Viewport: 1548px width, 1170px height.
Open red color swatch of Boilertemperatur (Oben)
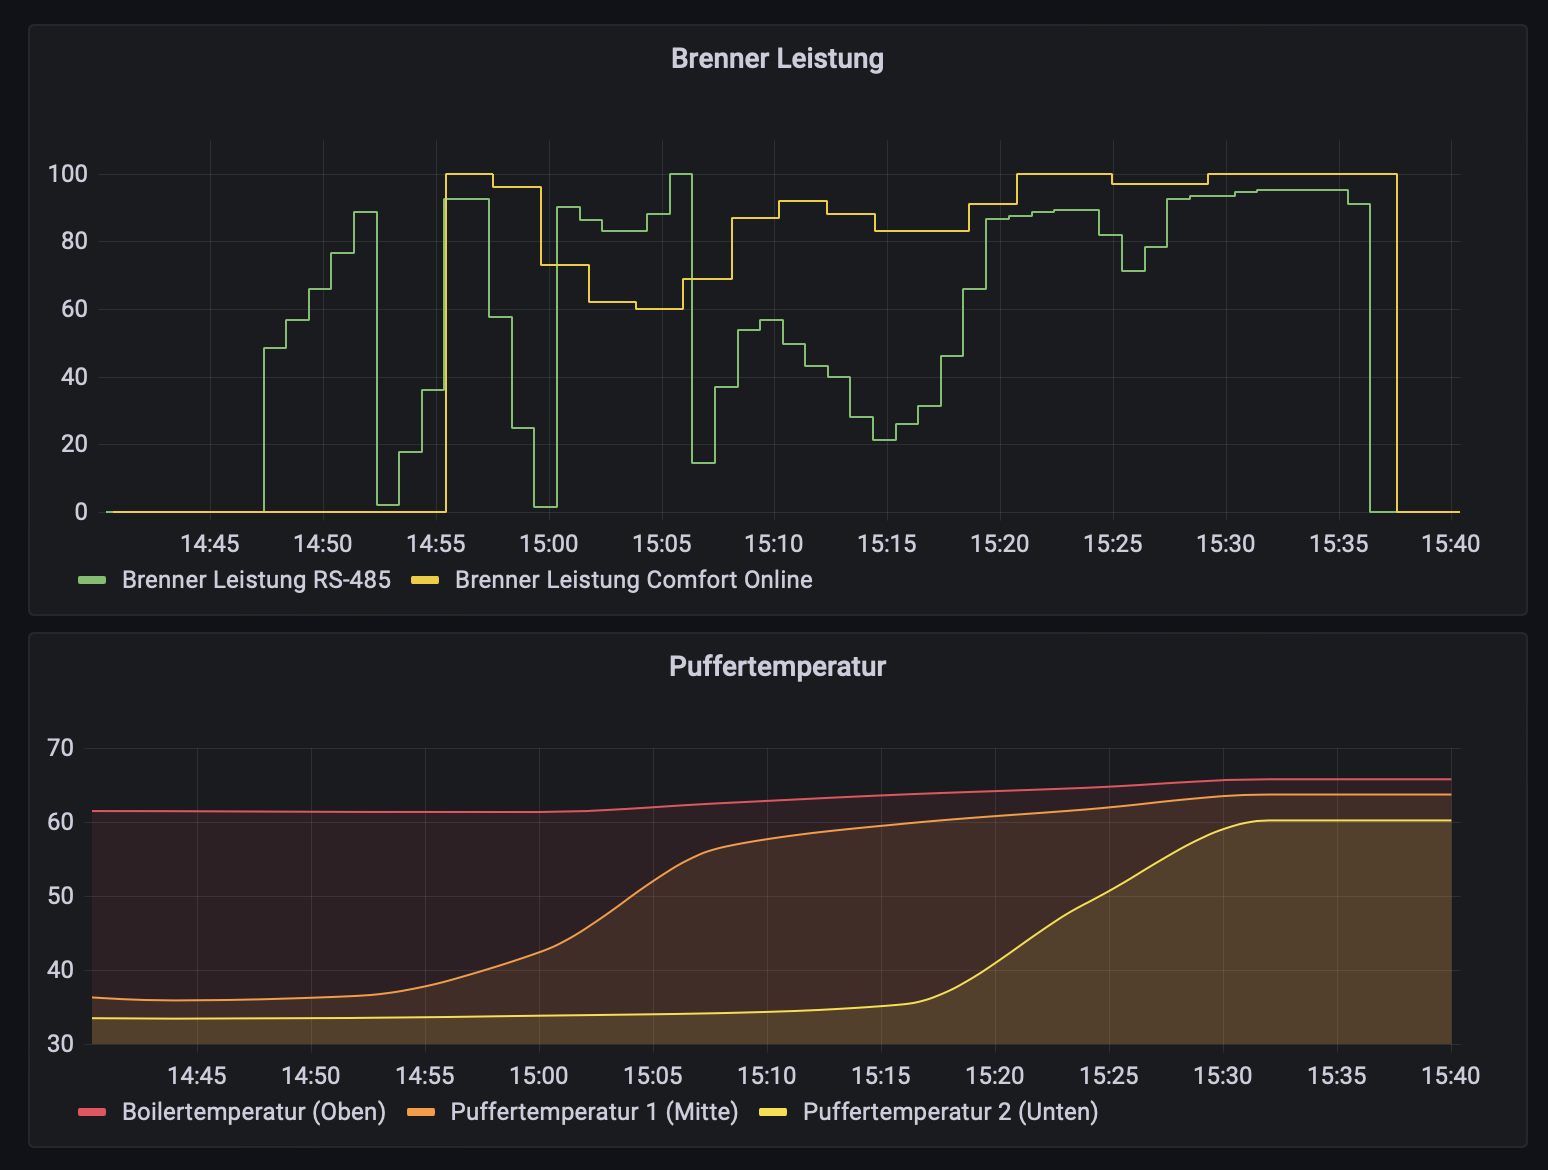click(x=92, y=1113)
